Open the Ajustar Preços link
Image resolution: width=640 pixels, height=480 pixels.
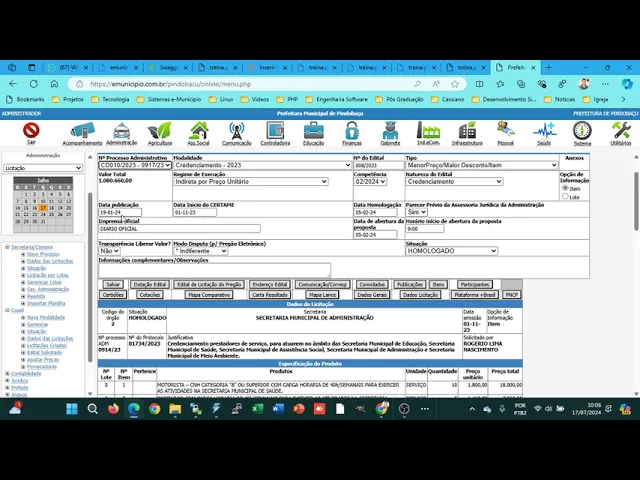pos(43,360)
